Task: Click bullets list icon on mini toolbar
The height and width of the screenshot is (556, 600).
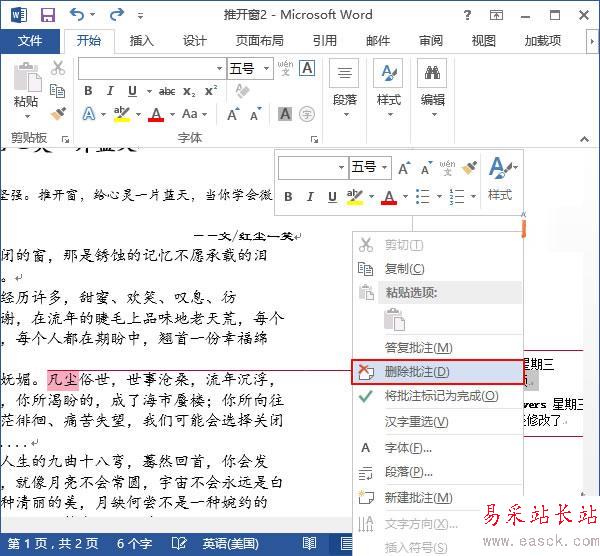Action: (422, 197)
